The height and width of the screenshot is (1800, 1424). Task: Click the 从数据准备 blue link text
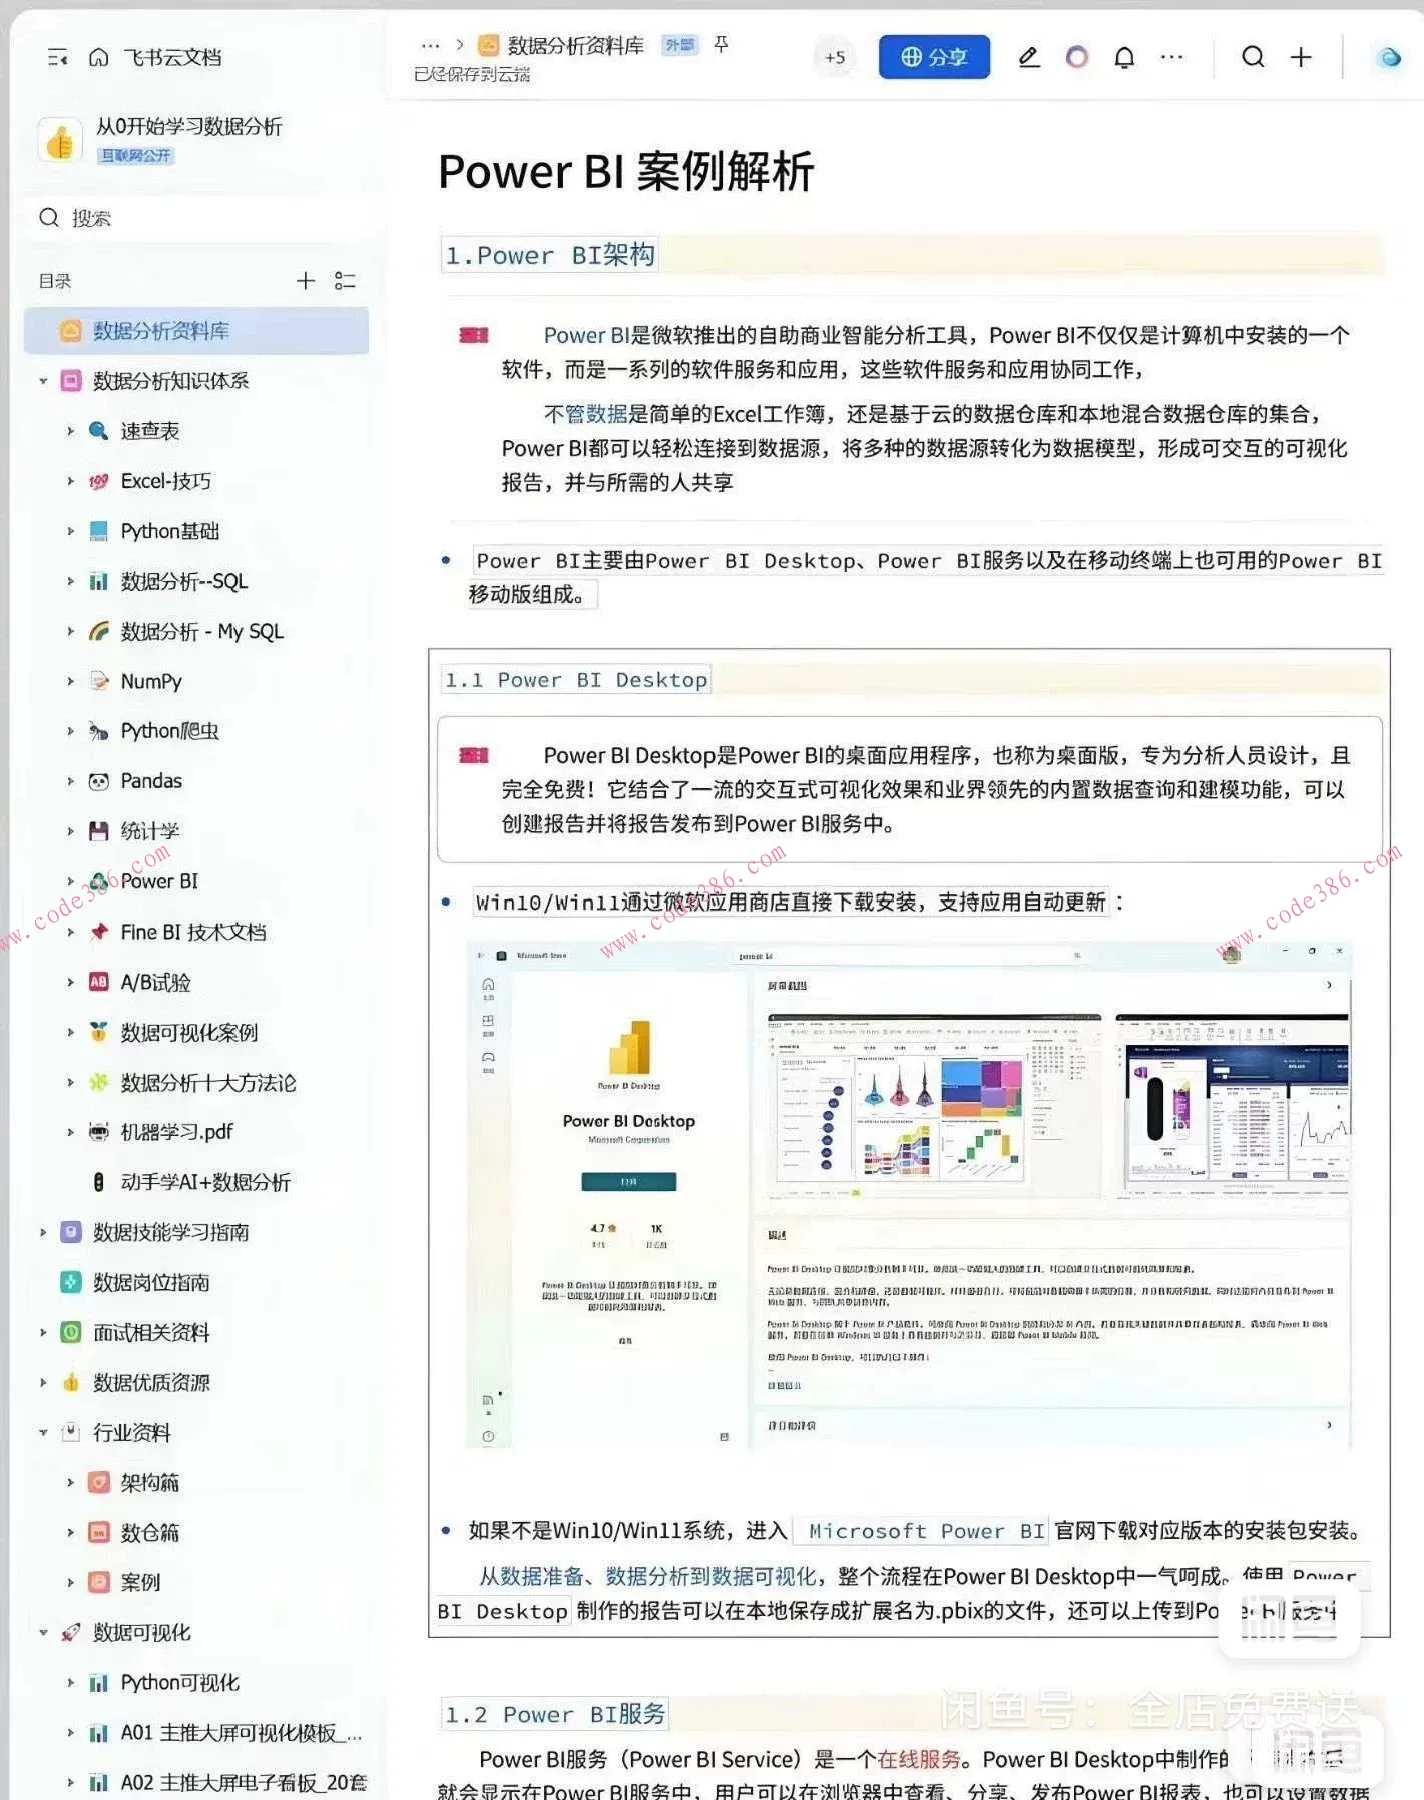pos(531,1576)
